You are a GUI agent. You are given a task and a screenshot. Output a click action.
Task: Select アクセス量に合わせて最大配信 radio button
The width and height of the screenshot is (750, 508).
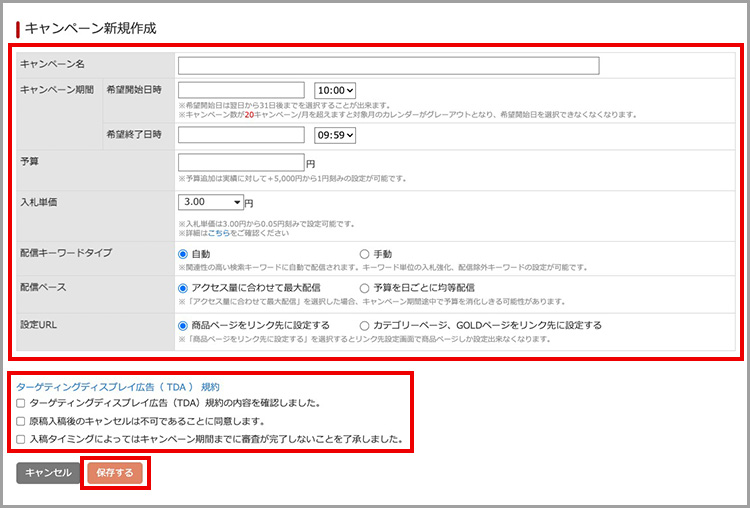[x=183, y=288]
